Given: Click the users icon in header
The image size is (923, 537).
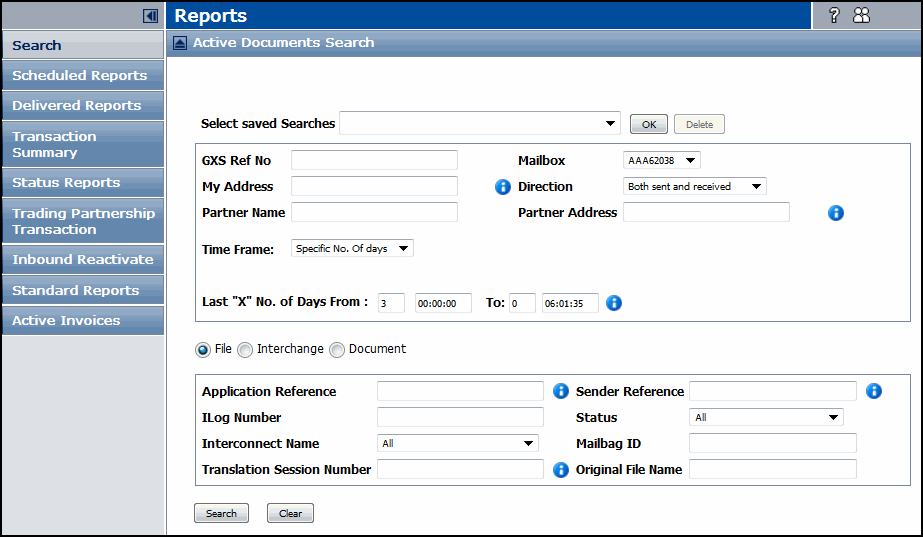Looking at the screenshot, I should 861,15.
